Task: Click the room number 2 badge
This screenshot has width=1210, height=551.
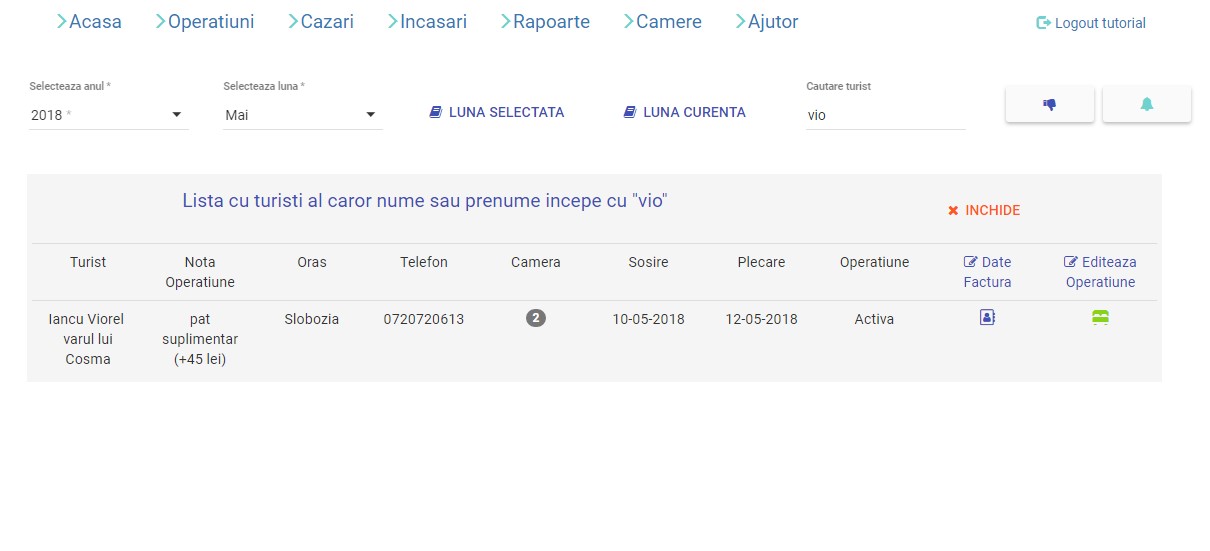Action: [x=536, y=318]
